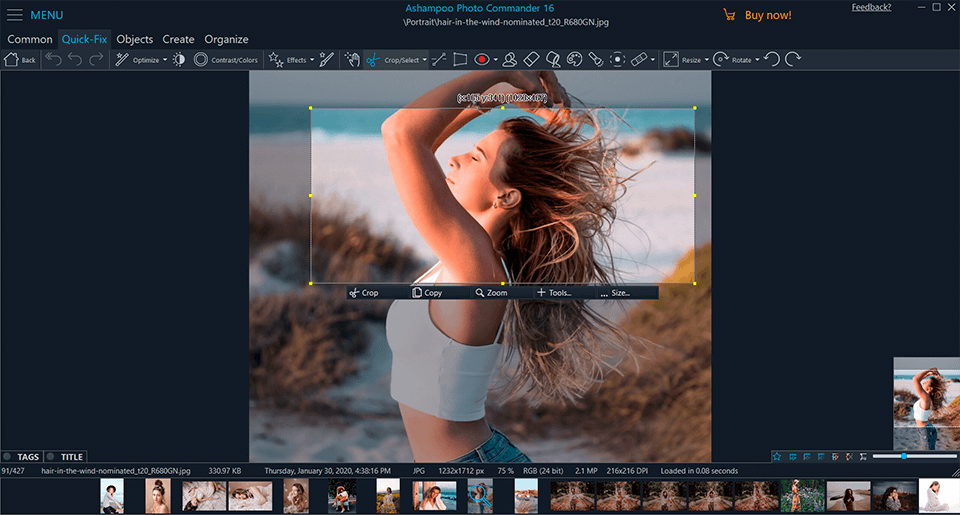Click Zoom in the selection toolbar

click(492, 293)
